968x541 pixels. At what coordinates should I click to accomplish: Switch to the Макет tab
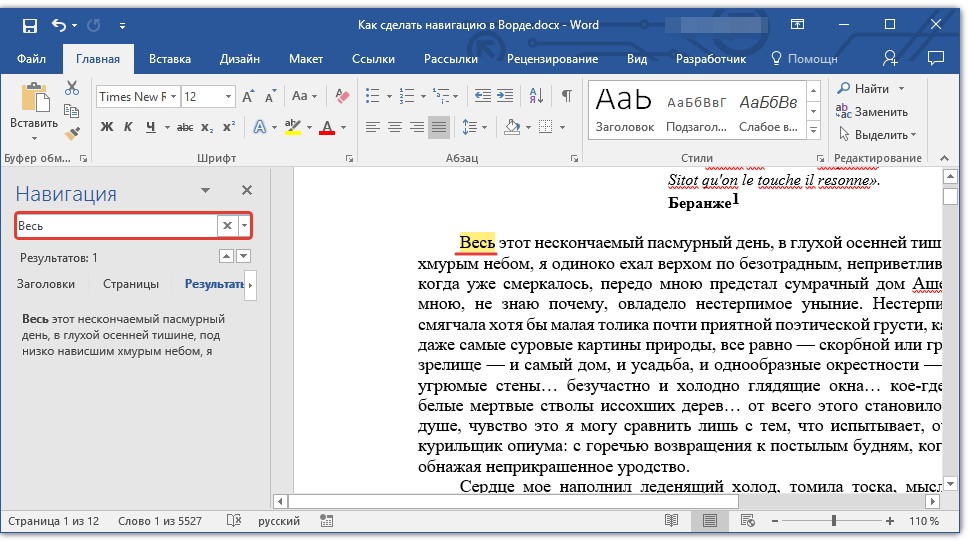306,59
